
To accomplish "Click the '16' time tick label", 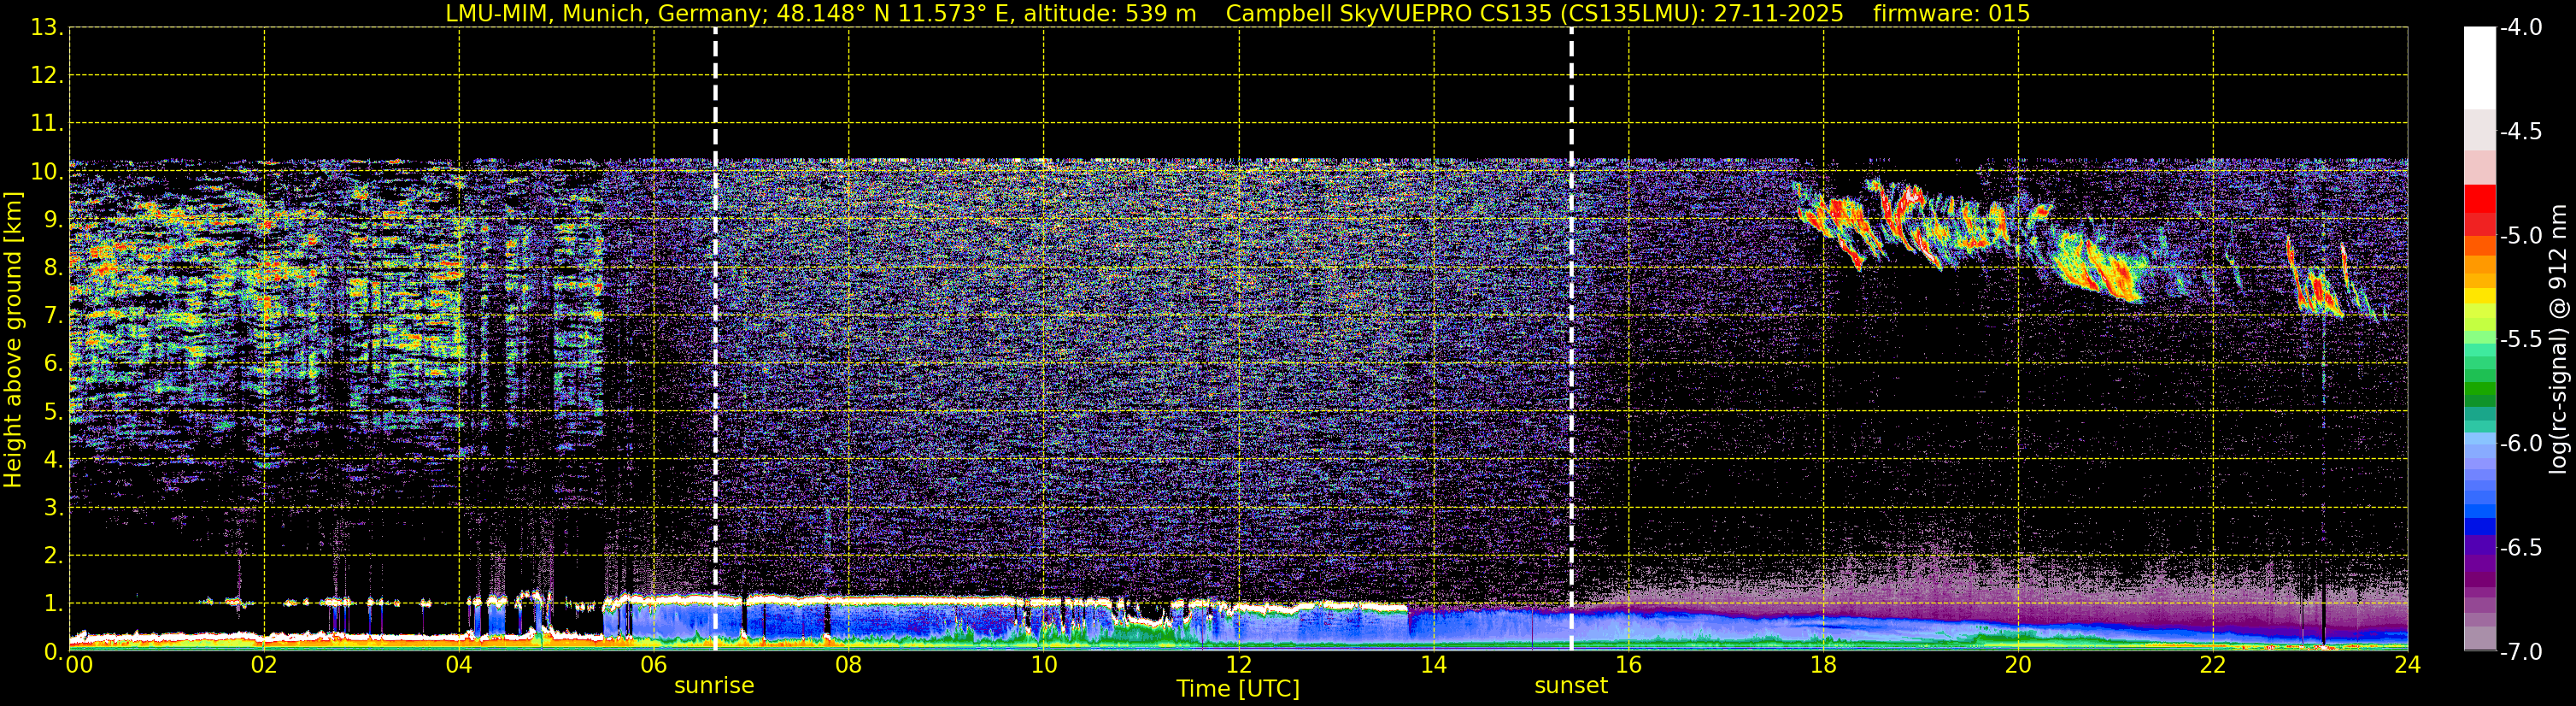I will coord(1629,665).
